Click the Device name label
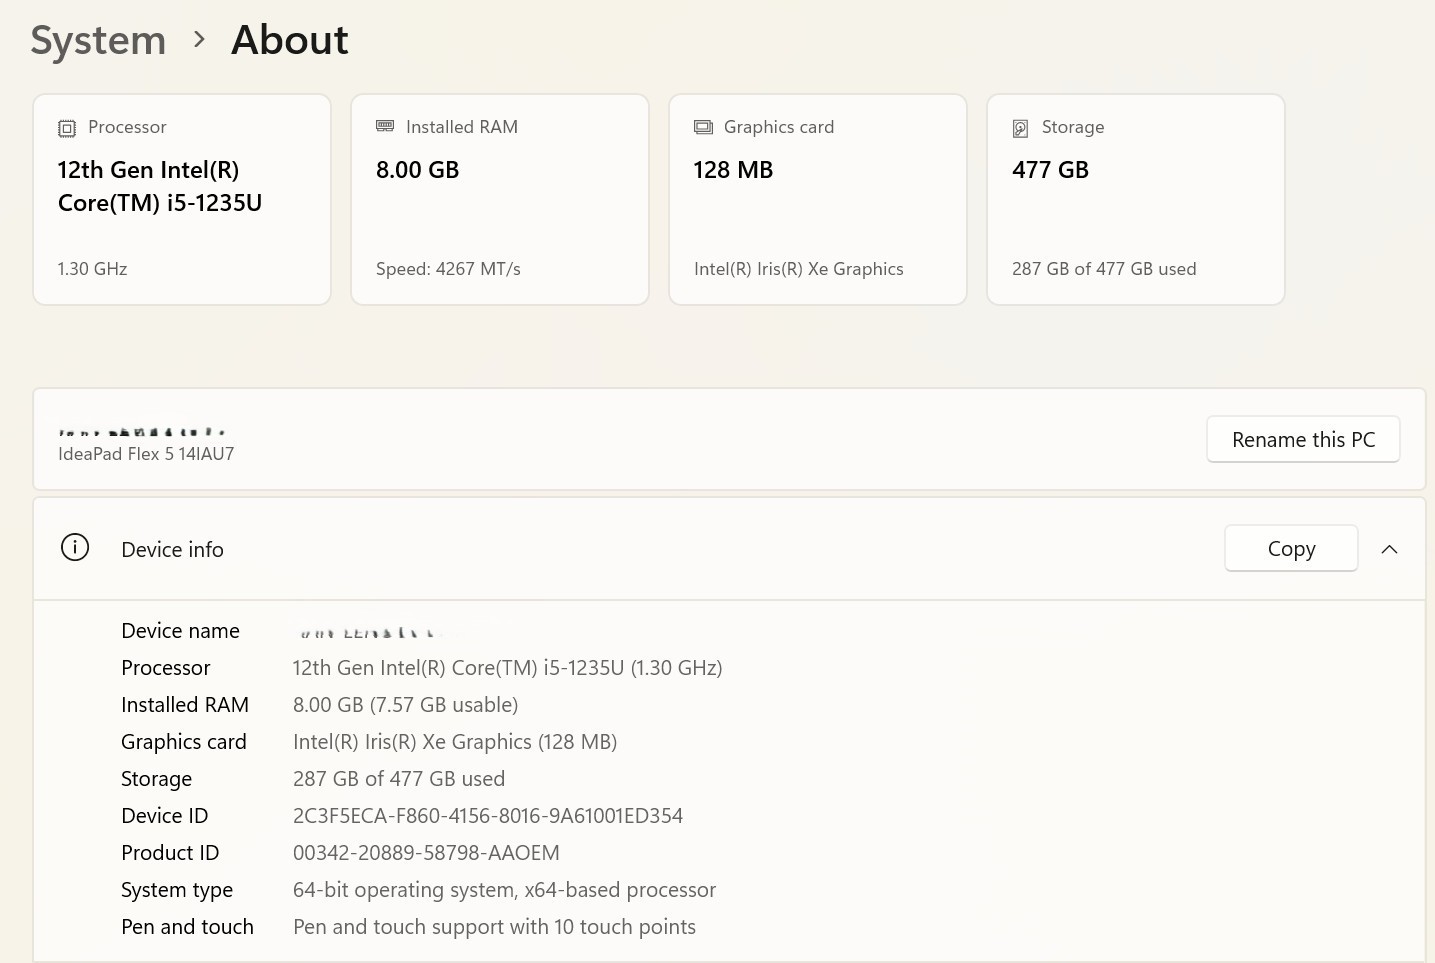 pyautogui.click(x=181, y=631)
